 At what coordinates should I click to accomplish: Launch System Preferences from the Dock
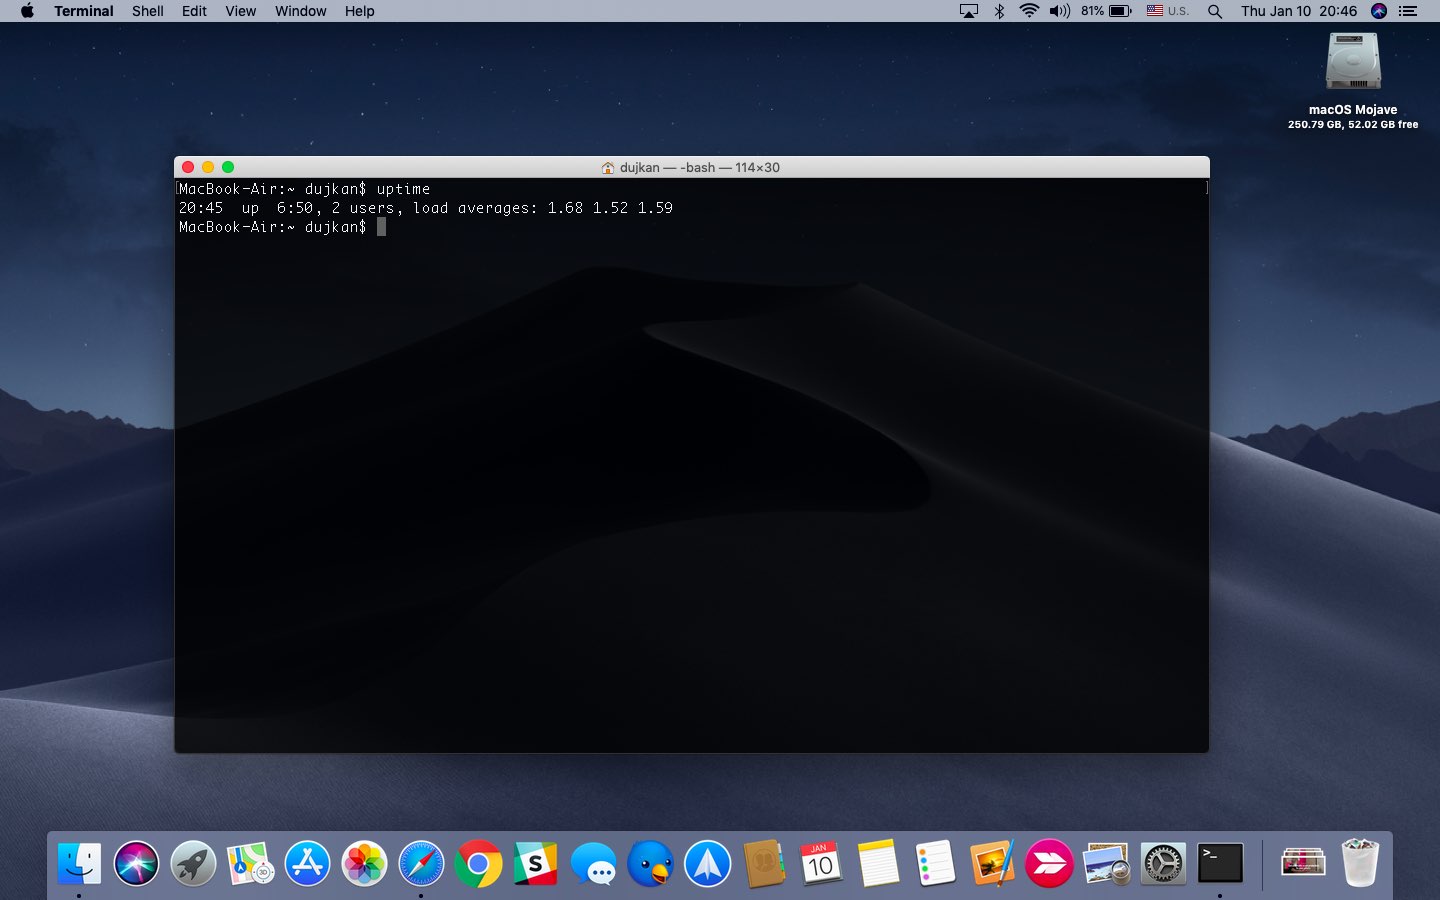pyautogui.click(x=1163, y=863)
